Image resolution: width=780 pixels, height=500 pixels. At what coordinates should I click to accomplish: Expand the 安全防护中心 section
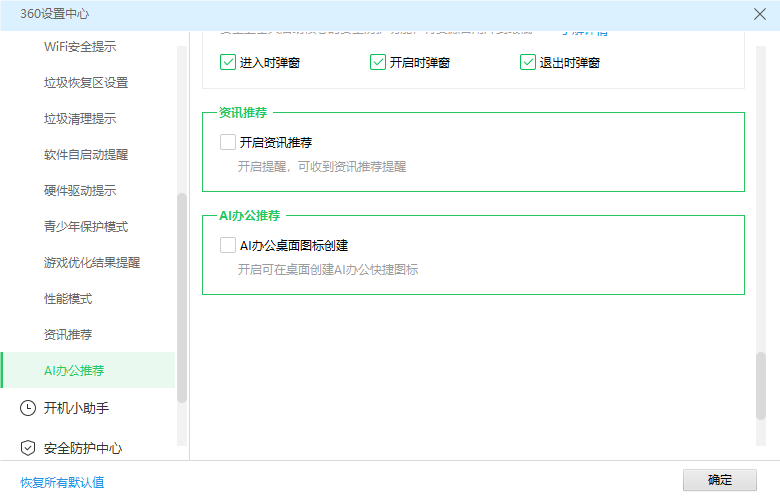click(x=83, y=448)
